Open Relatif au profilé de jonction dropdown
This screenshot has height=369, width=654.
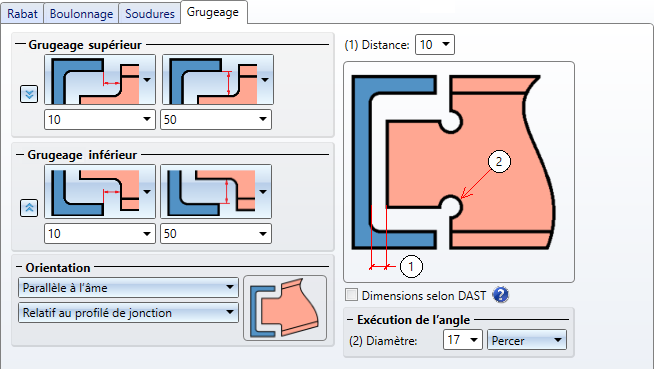click(x=128, y=313)
